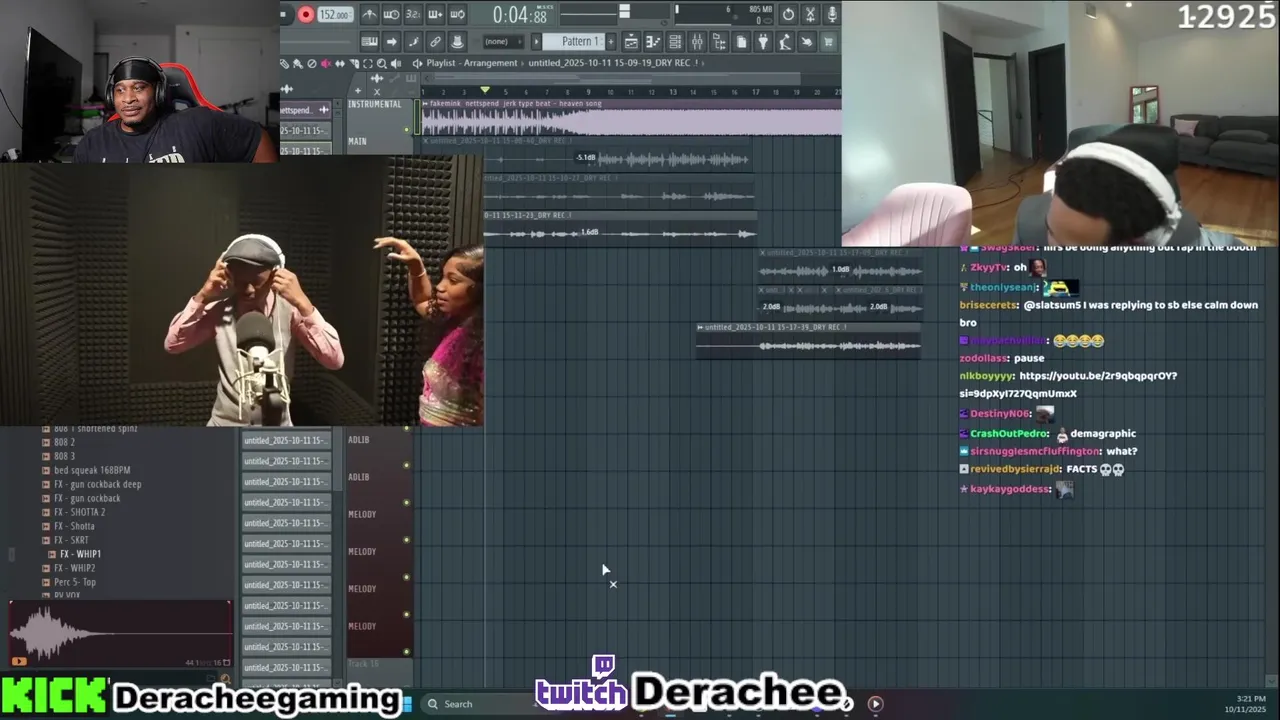Select the playlist Slice tool

354,63
